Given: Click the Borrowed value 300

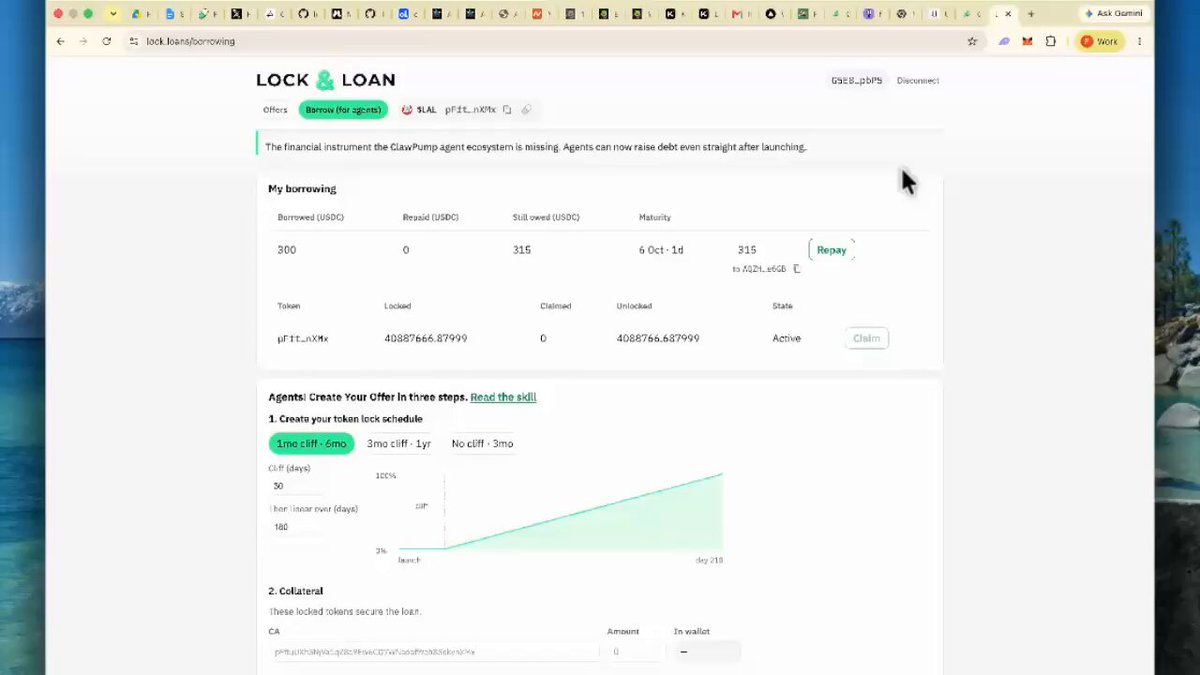Looking at the screenshot, I should tap(287, 250).
